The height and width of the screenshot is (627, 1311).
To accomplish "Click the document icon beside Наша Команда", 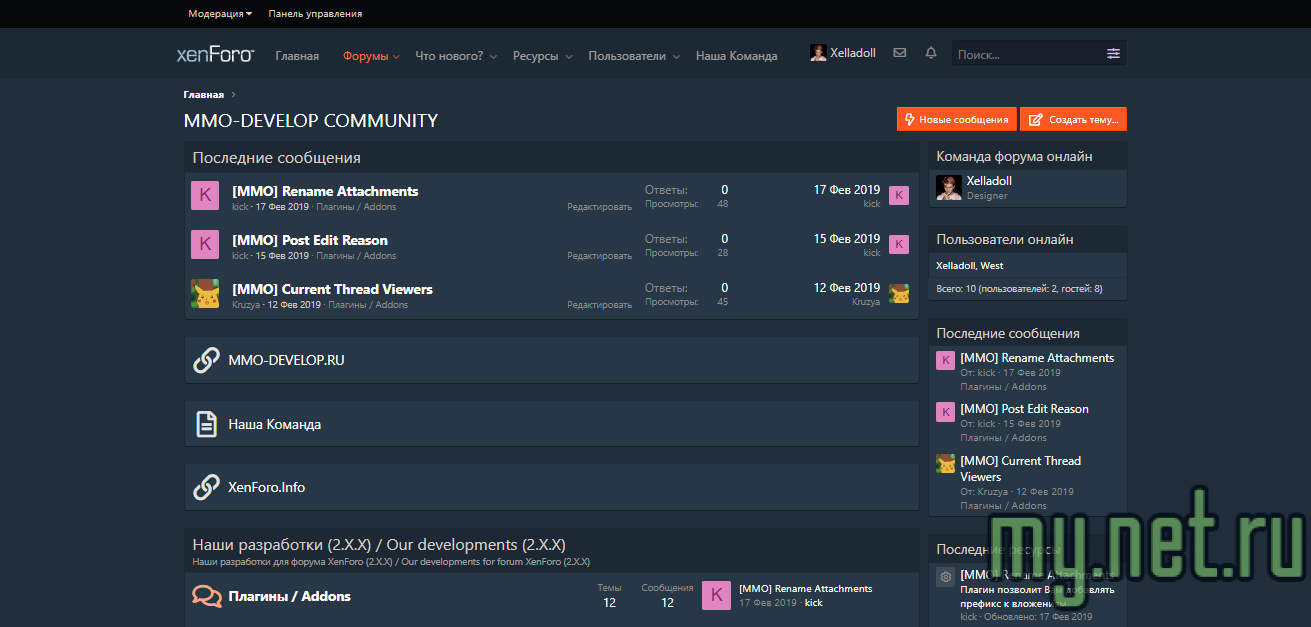I will click(x=206, y=423).
